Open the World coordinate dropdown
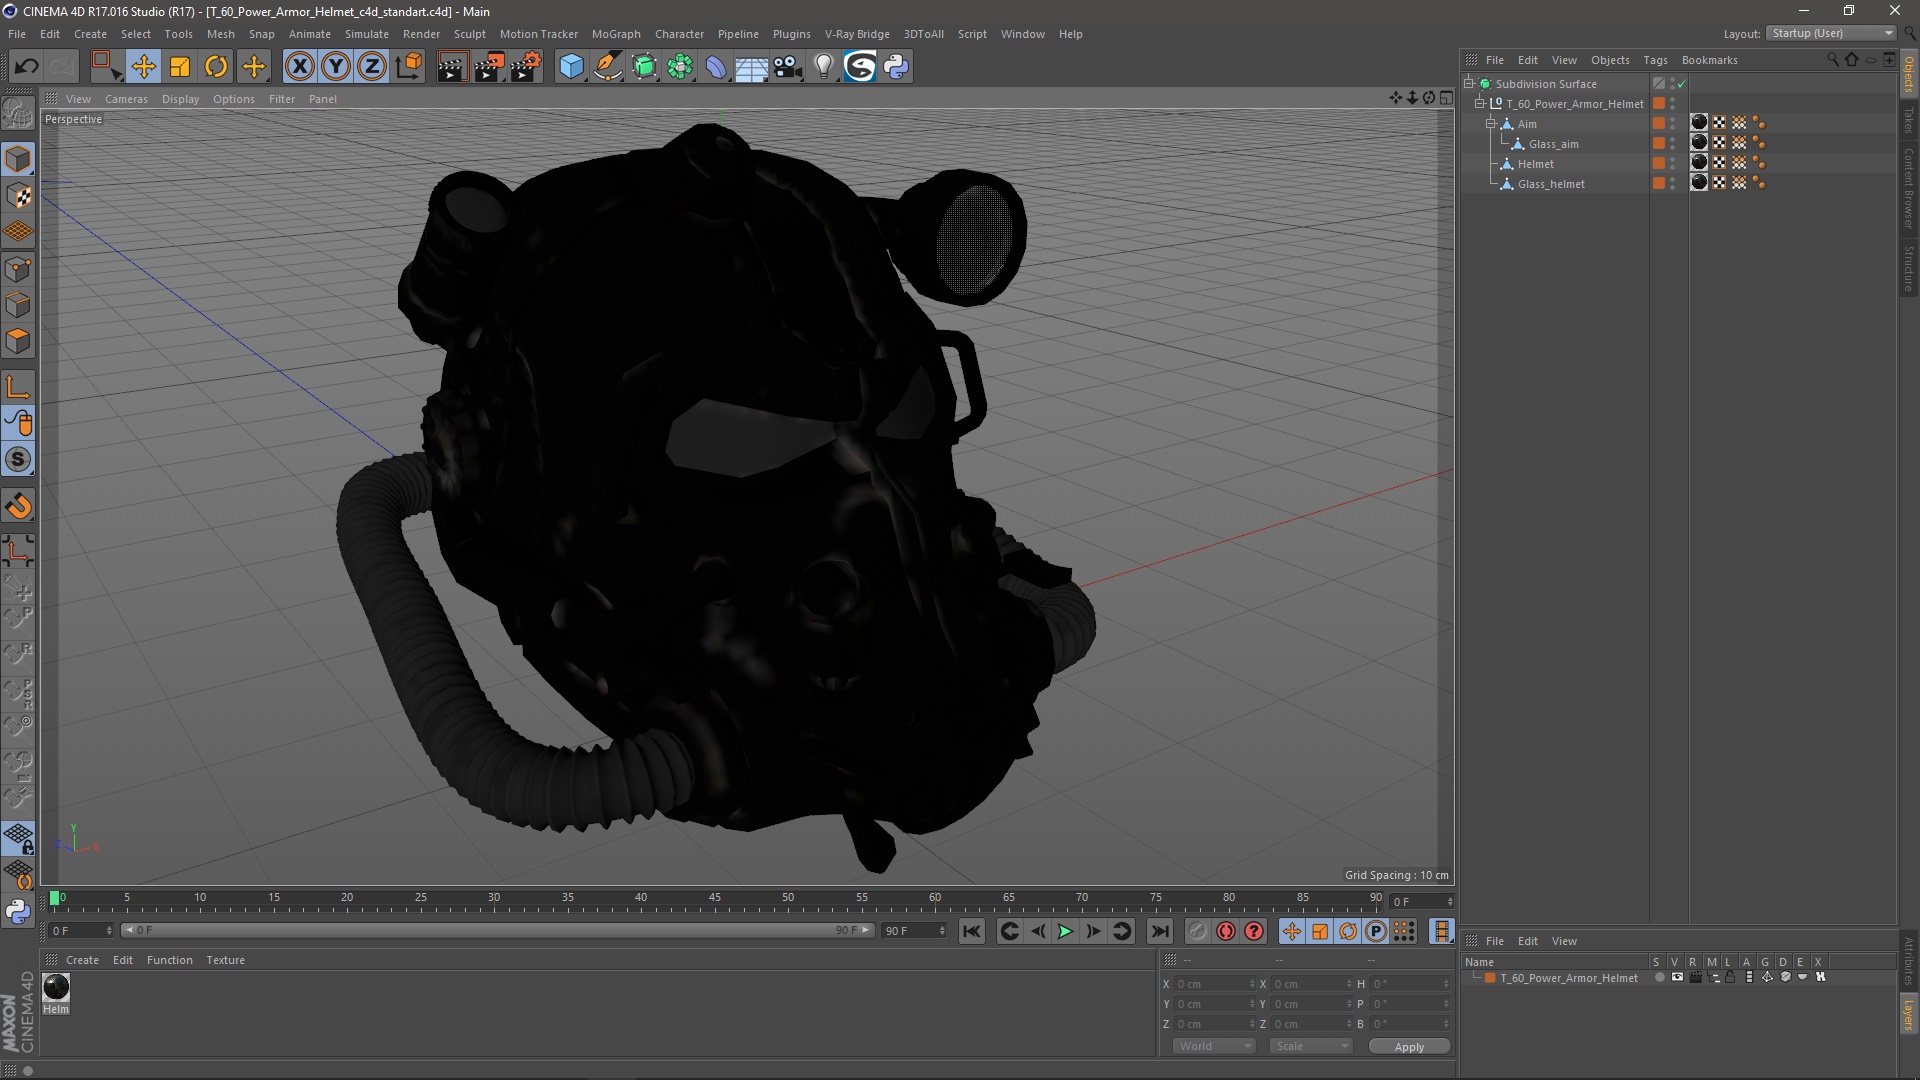The image size is (1920, 1080). pos(1214,1046)
